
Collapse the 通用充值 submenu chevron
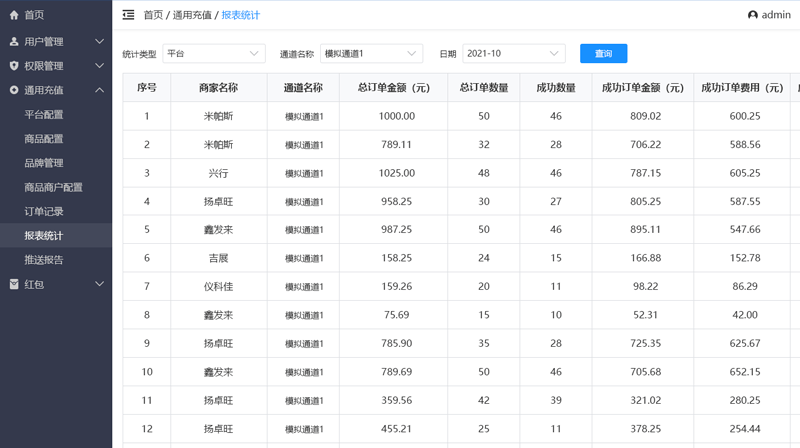(99, 90)
